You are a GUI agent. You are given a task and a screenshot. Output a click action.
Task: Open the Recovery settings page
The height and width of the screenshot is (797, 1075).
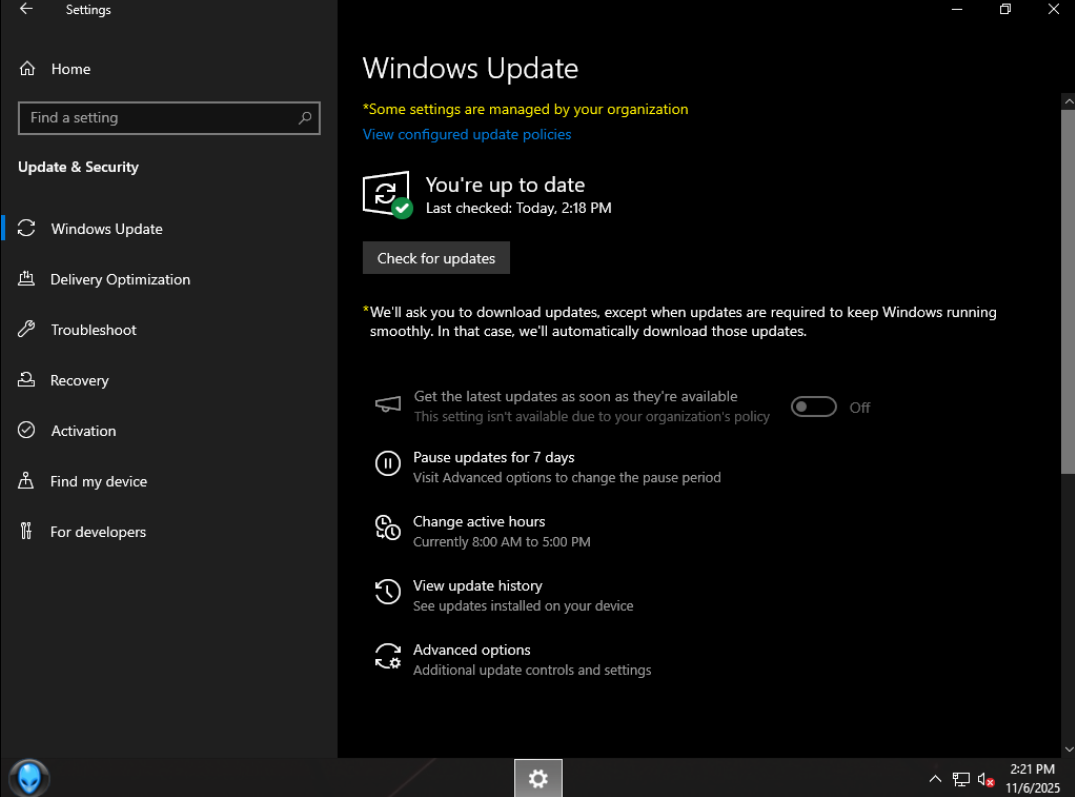click(x=79, y=380)
